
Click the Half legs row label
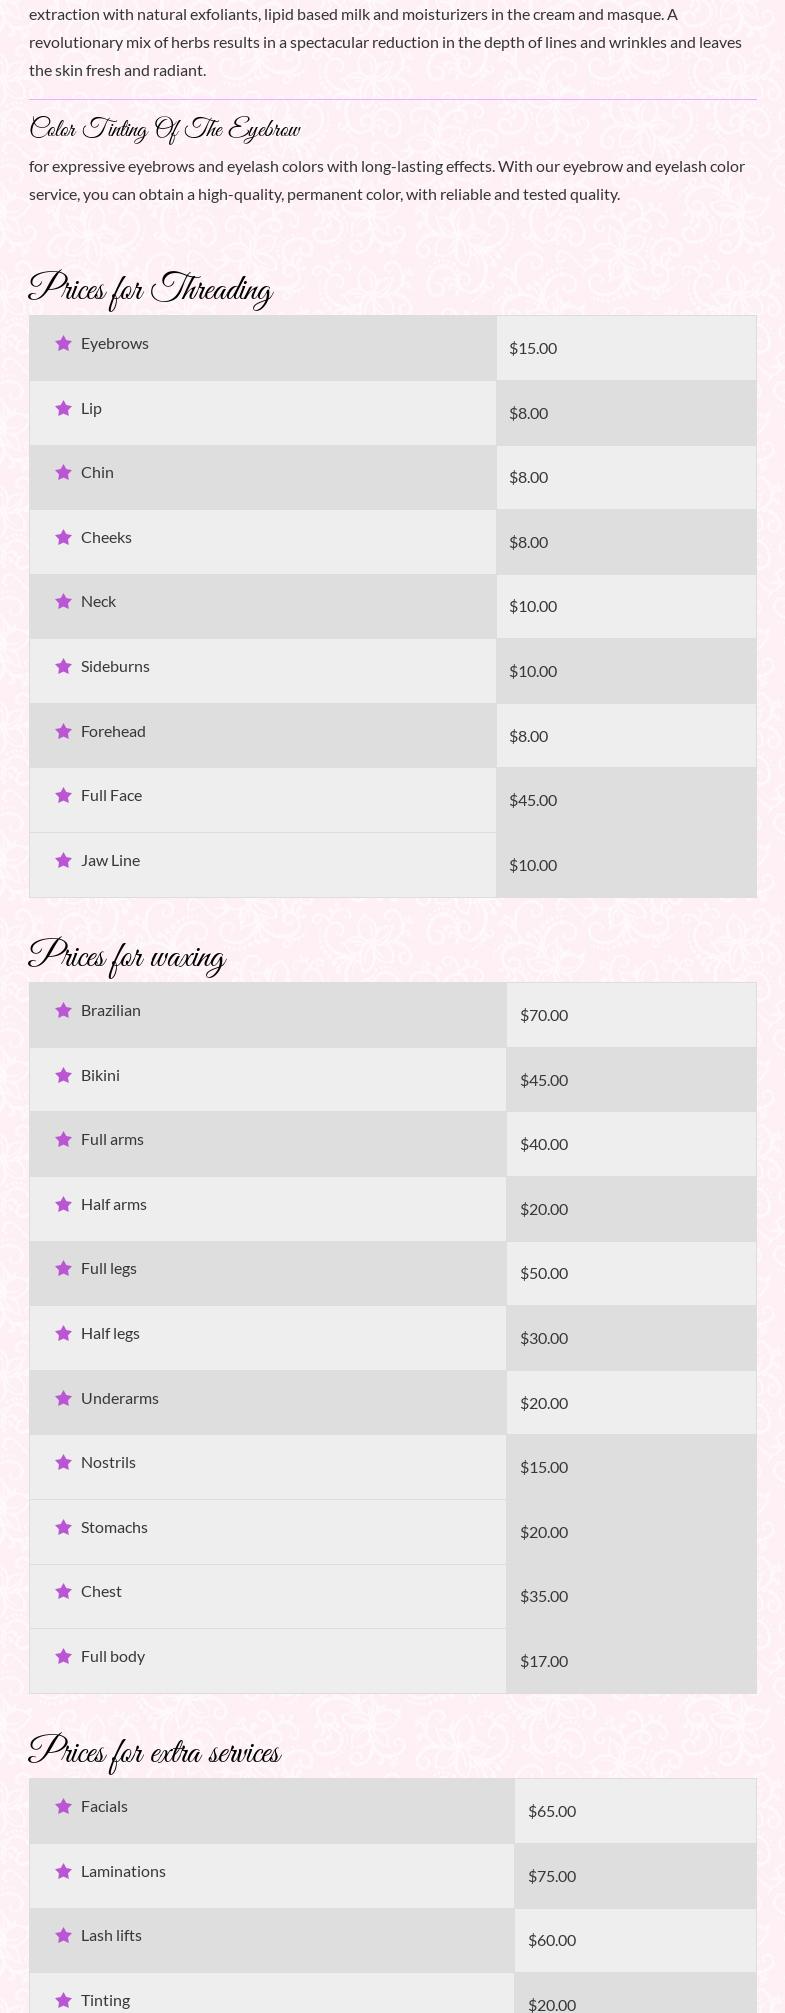(x=110, y=1334)
